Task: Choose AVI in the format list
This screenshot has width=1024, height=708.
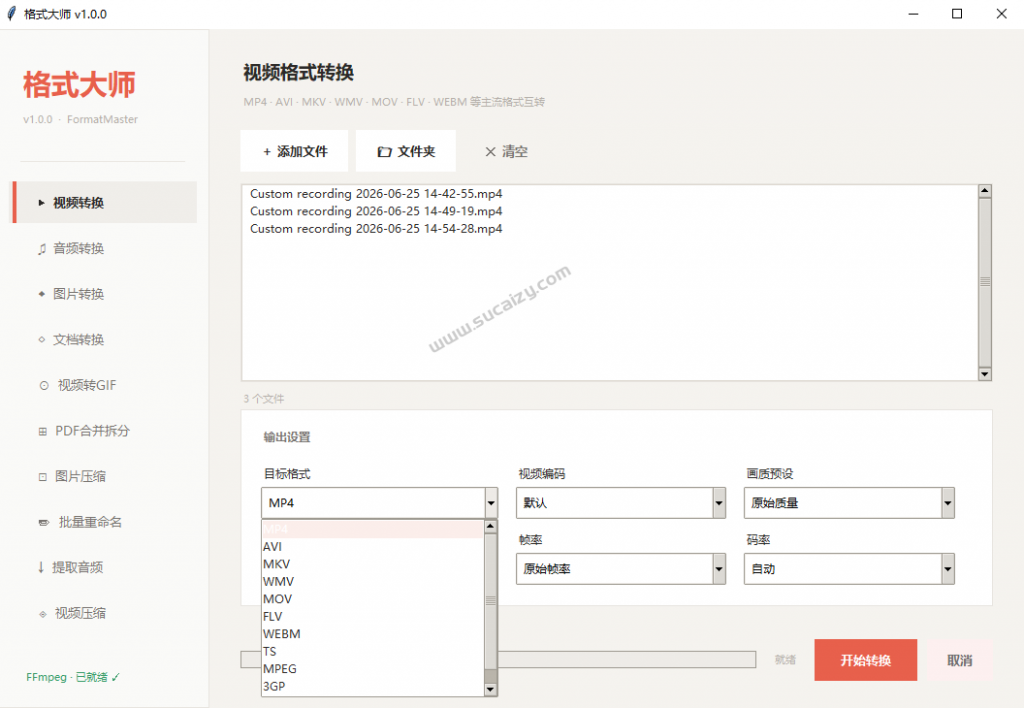Action: click(x=373, y=547)
